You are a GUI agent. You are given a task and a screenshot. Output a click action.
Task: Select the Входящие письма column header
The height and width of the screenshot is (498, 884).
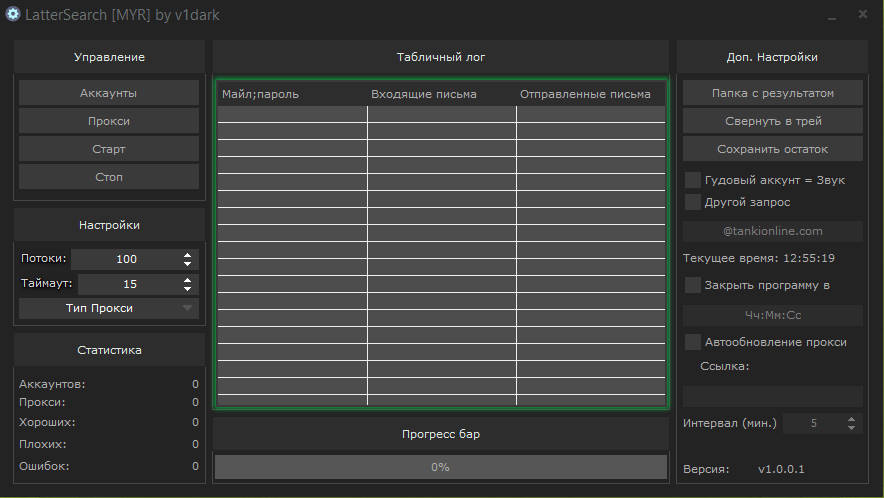(x=441, y=94)
